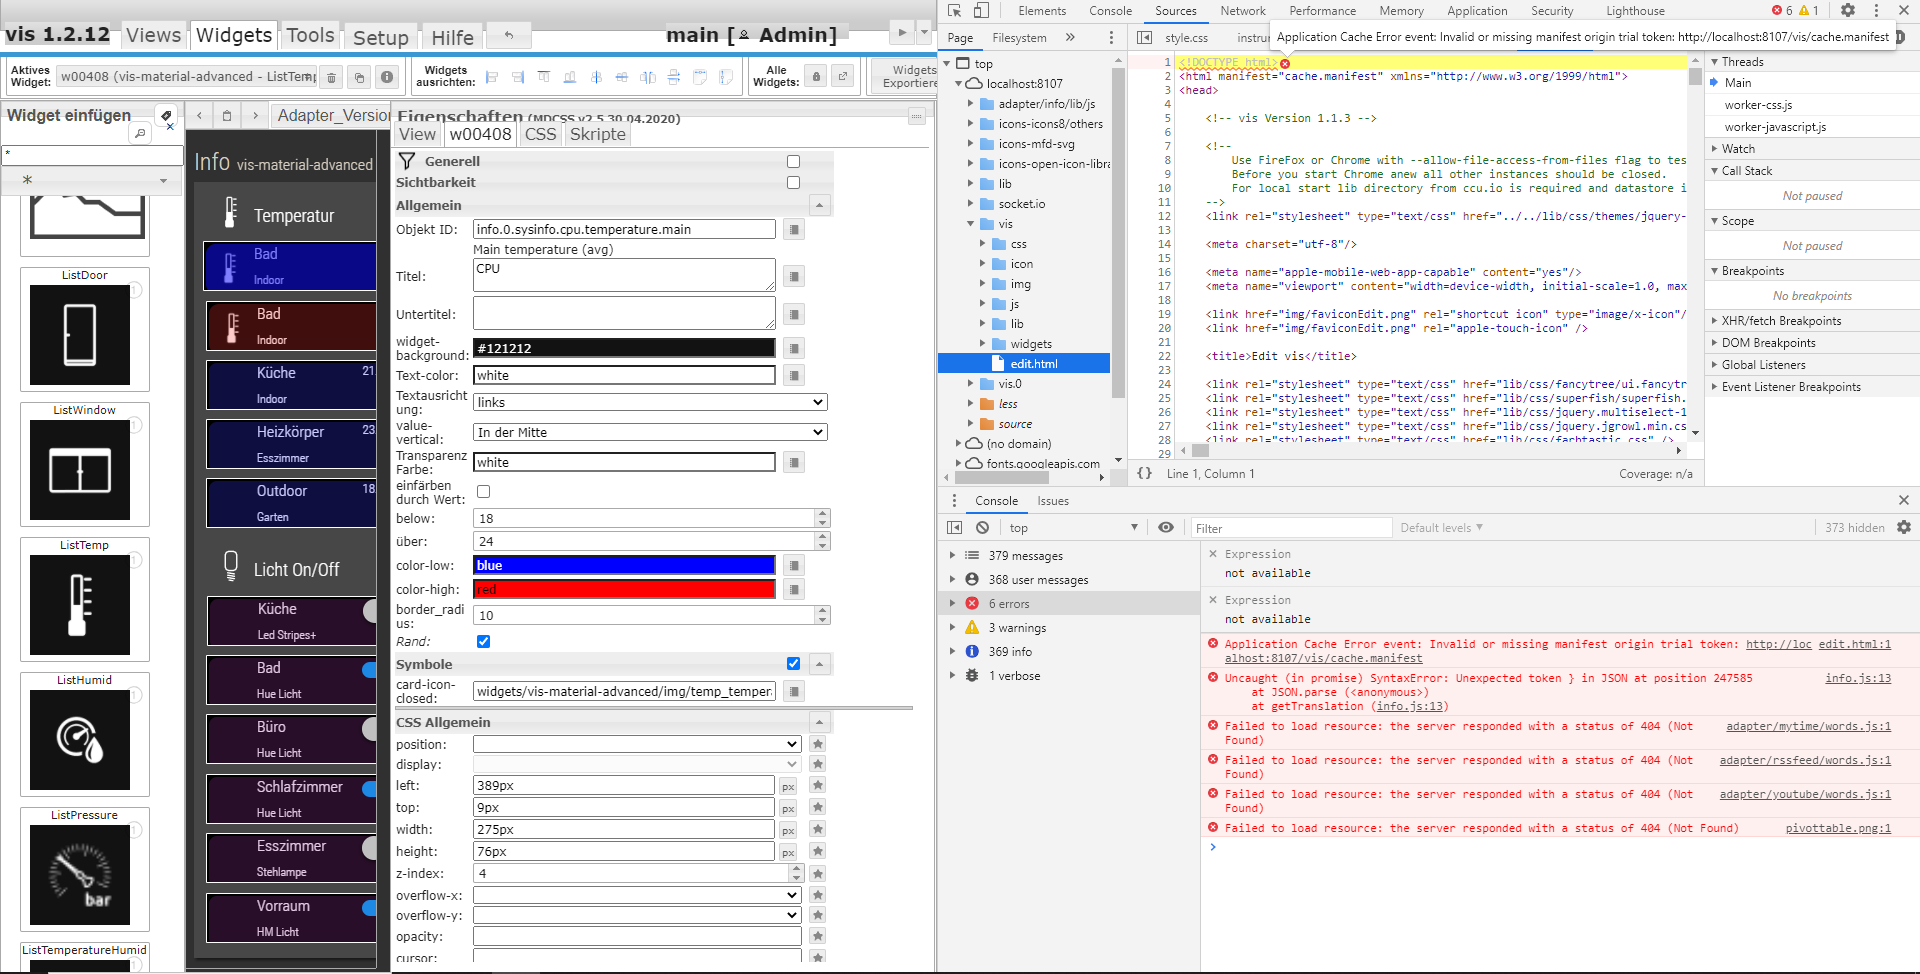Open the CSS position dropdown
The image size is (1920, 974).
(637, 744)
